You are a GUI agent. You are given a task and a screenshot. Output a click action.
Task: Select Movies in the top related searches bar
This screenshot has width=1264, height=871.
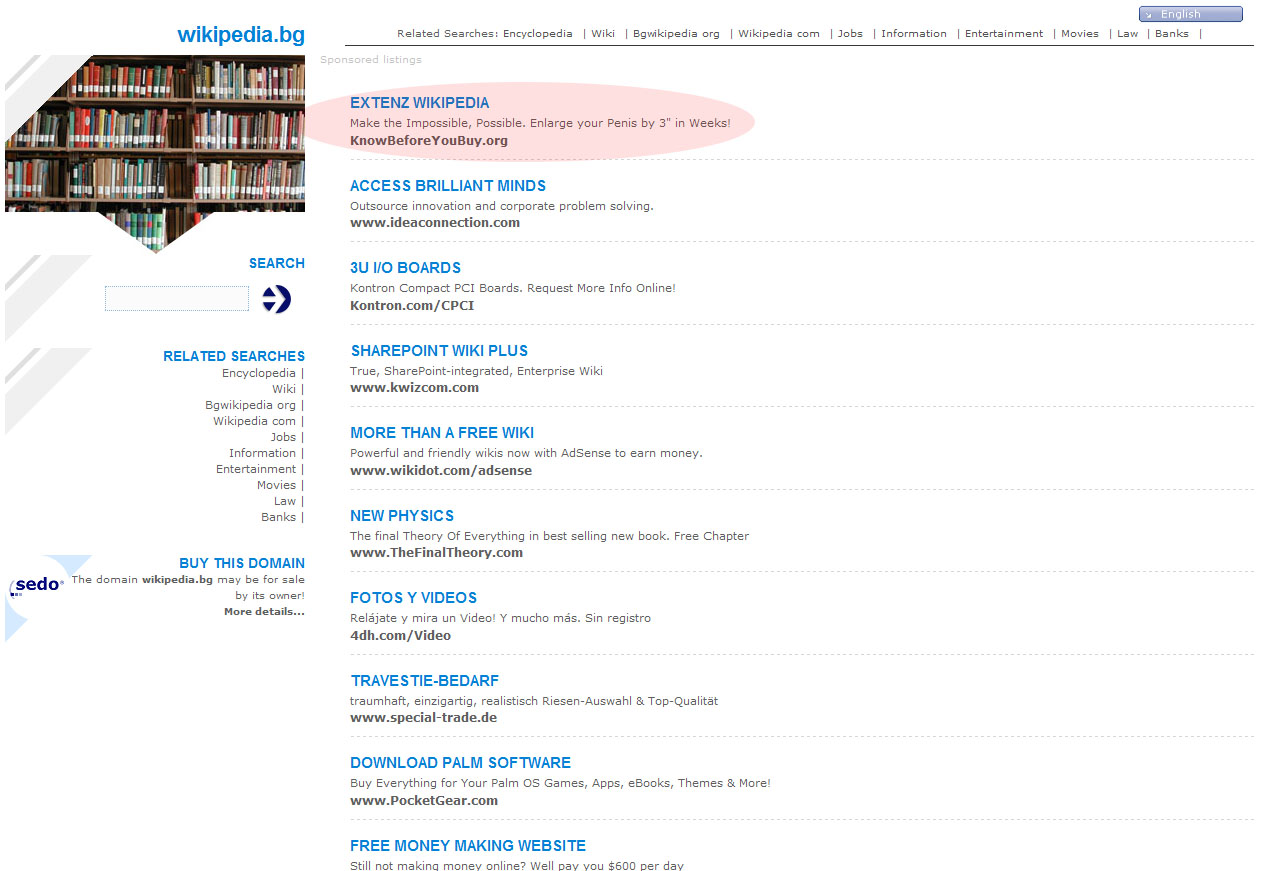pos(1079,34)
